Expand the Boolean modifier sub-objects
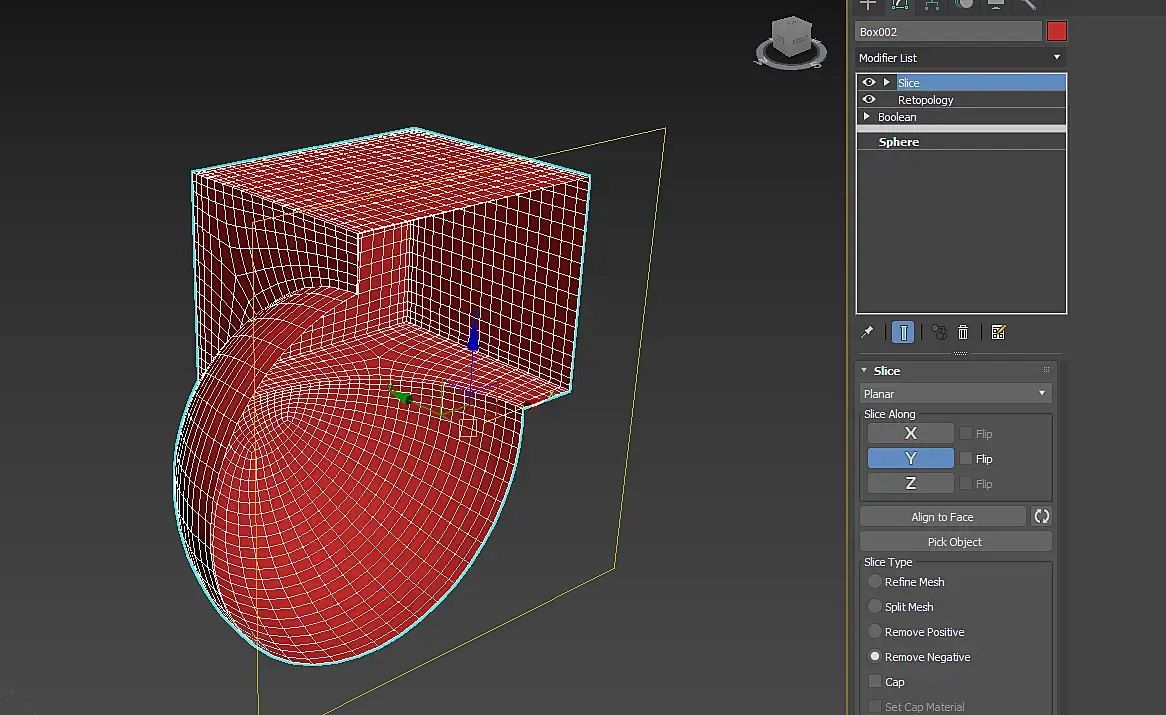 tap(867, 117)
